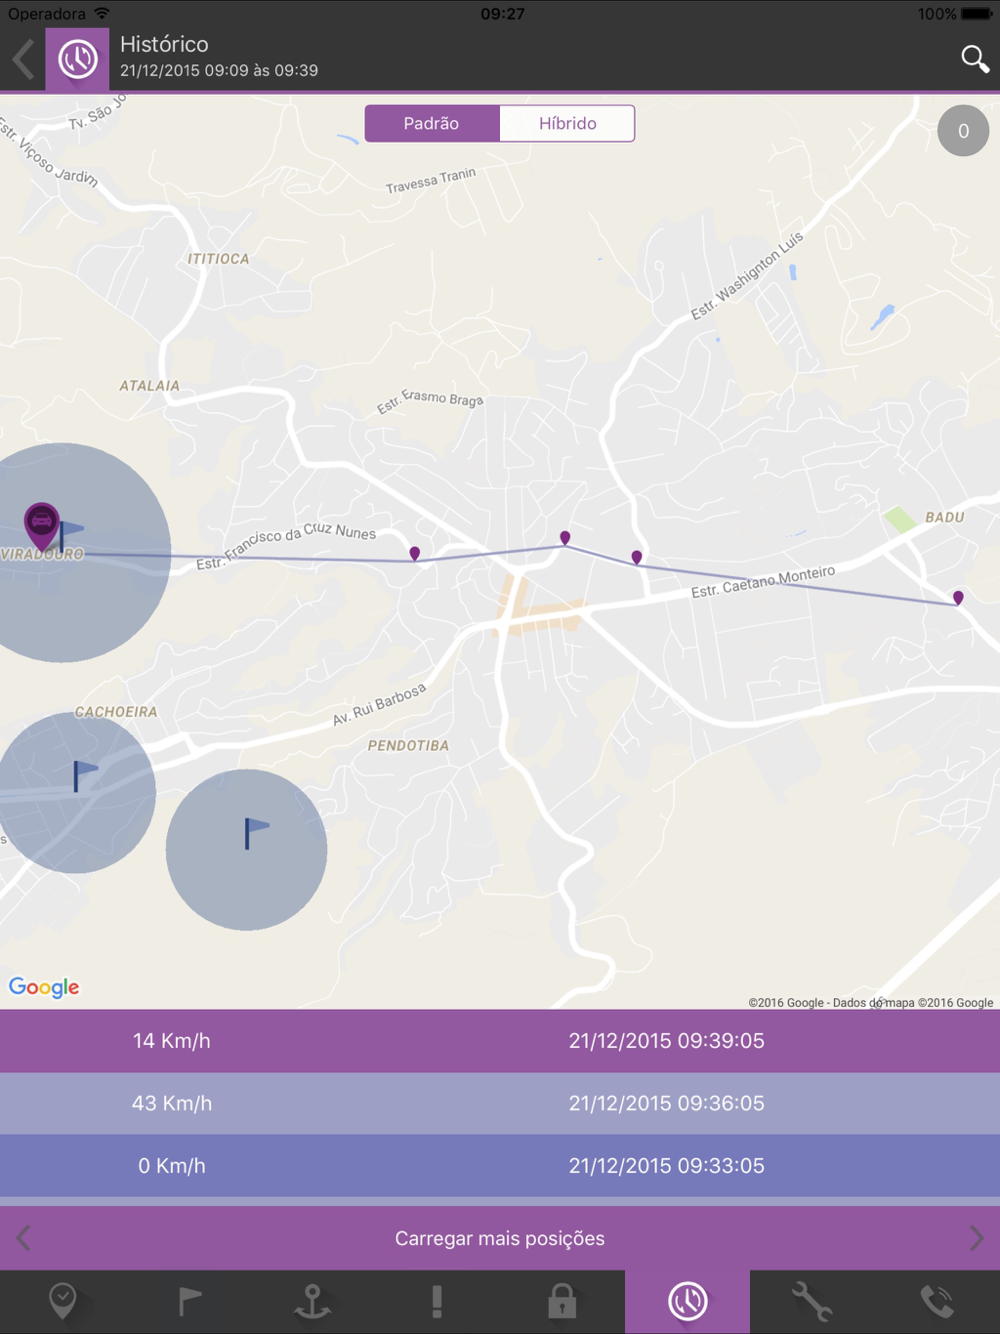Image resolution: width=1000 pixels, height=1334 pixels.
Task: Switch map to Híbrido view
Action: click(x=567, y=124)
